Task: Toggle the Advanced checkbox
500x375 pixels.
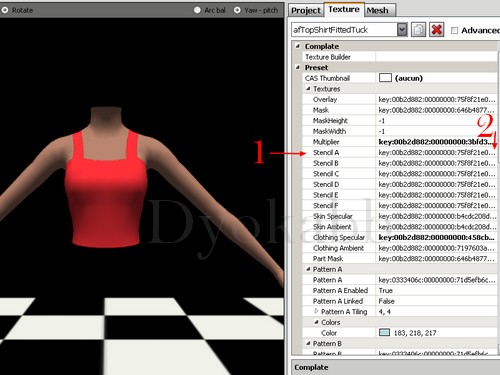Action: tap(454, 30)
